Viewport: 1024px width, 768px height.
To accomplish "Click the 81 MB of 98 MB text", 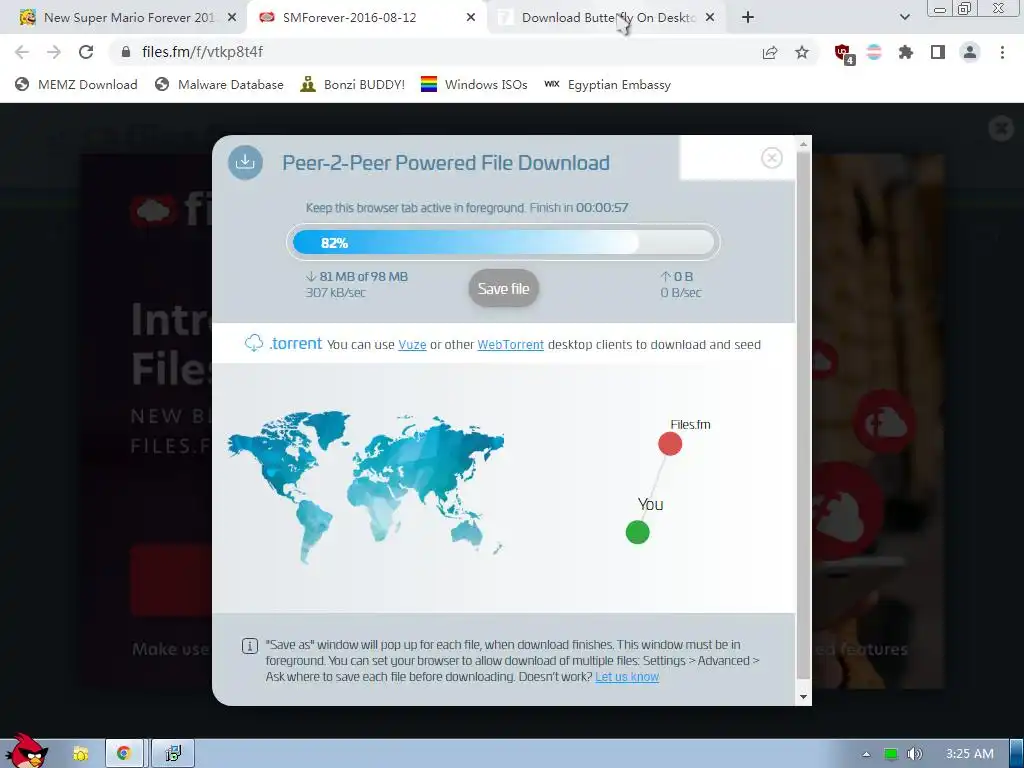I will (x=363, y=277).
